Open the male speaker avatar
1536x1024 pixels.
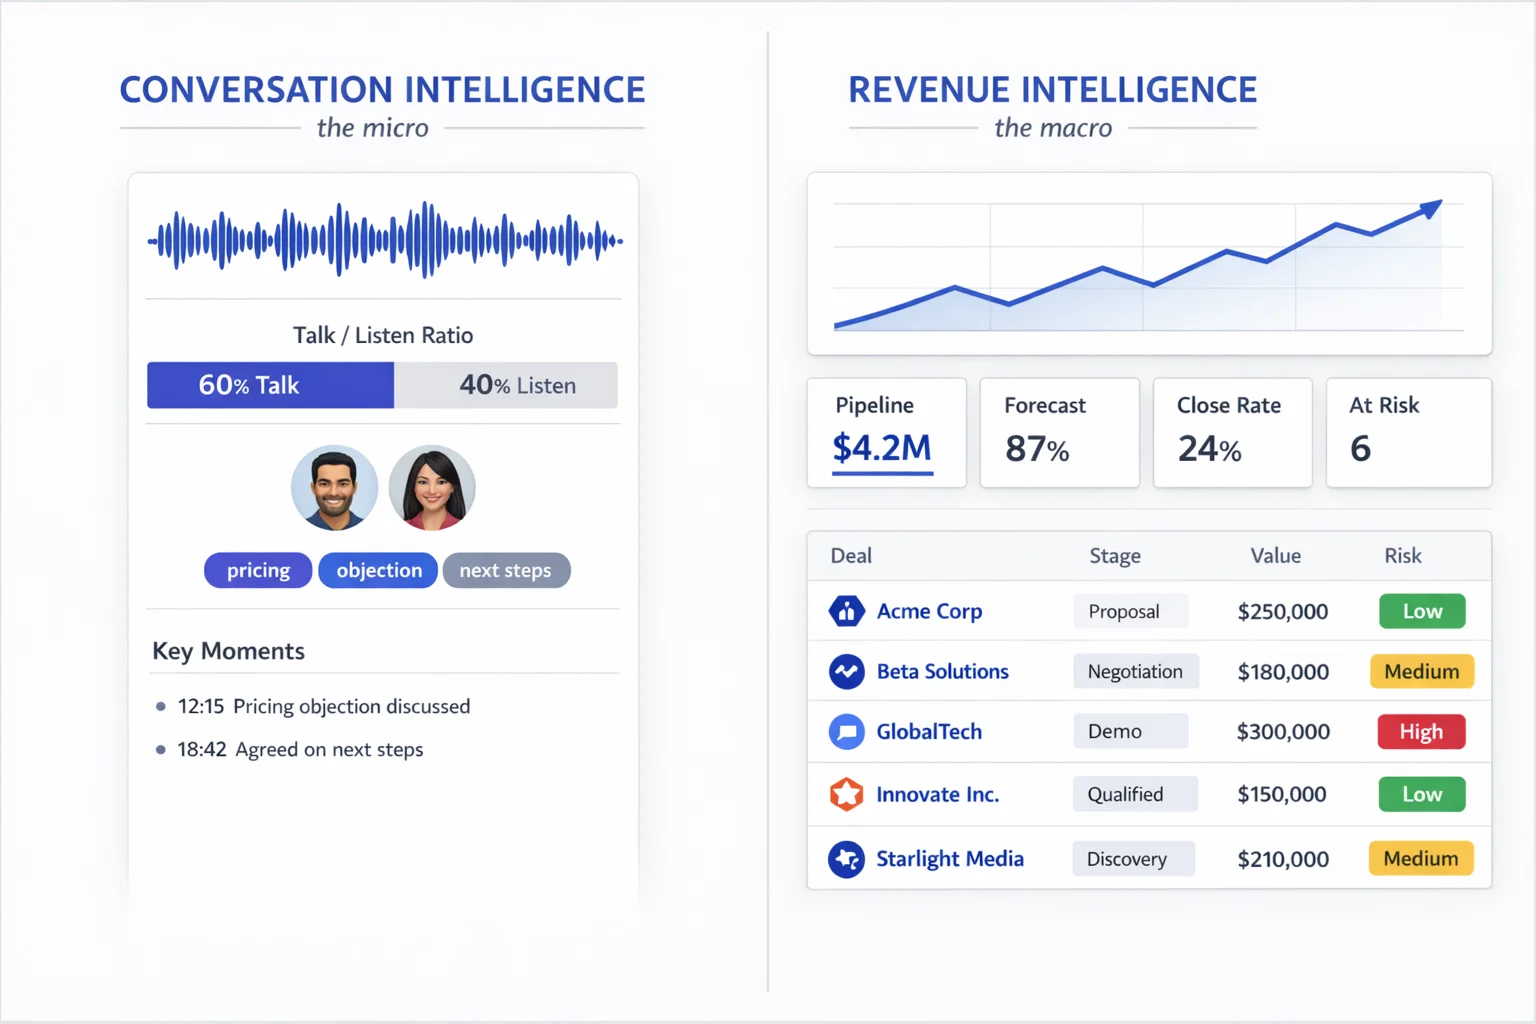point(334,487)
